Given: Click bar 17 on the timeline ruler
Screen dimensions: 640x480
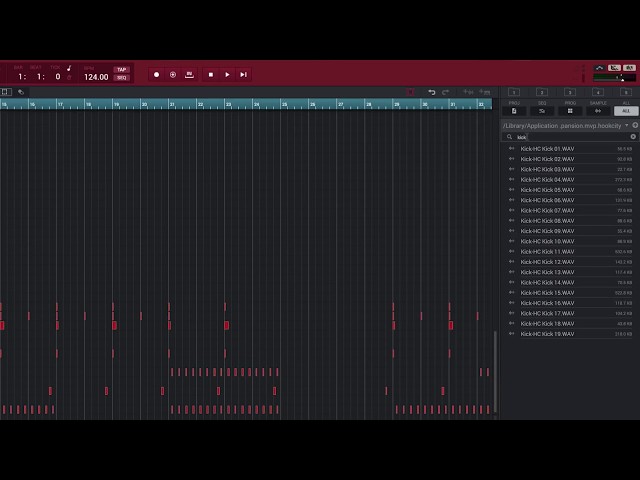Looking at the screenshot, I should click(60, 104).
